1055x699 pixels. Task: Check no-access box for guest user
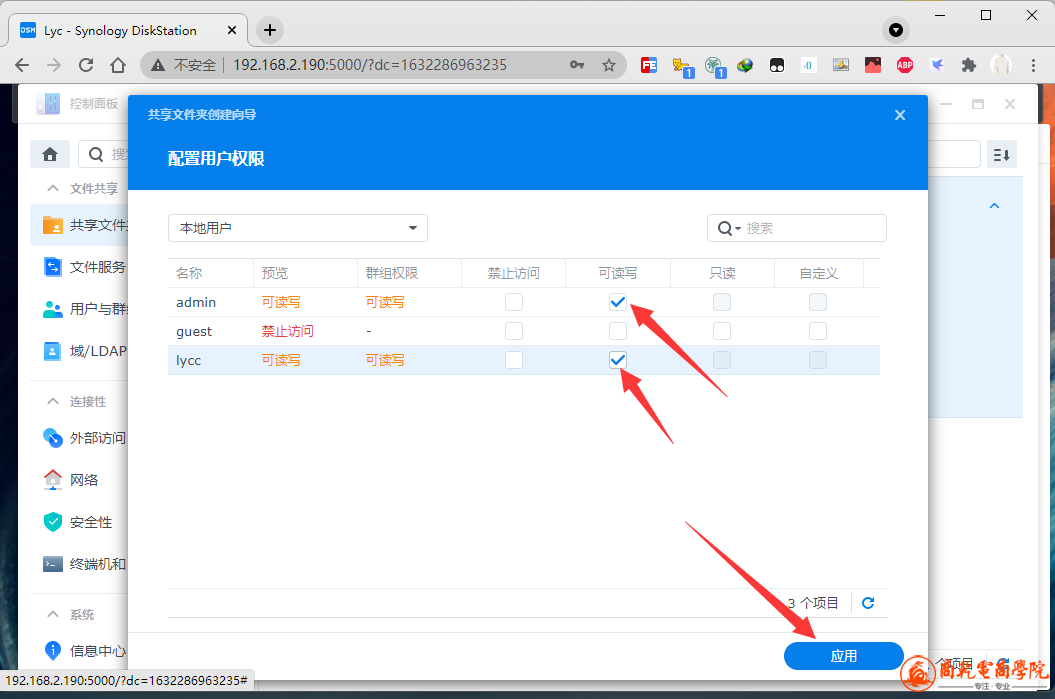point(514,331)
